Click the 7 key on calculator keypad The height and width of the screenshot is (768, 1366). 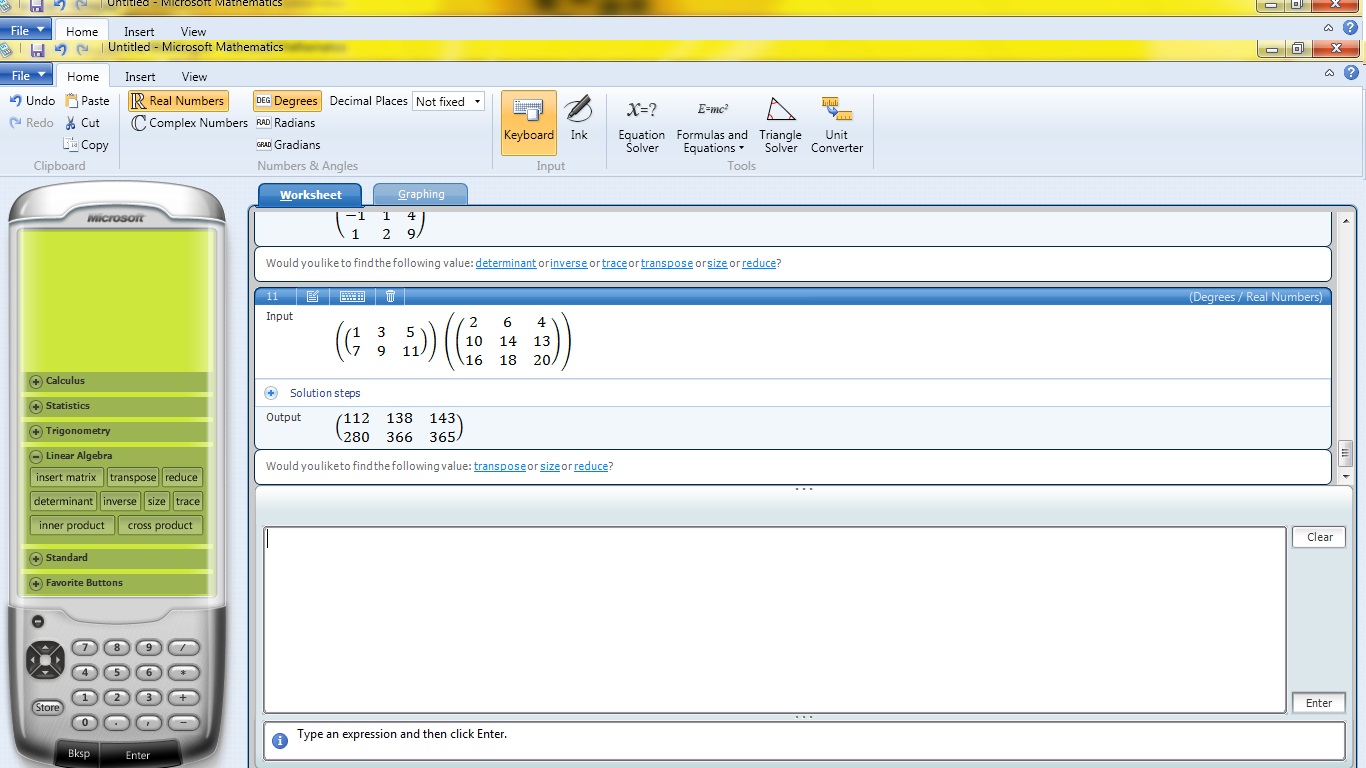tap(85, 648)
